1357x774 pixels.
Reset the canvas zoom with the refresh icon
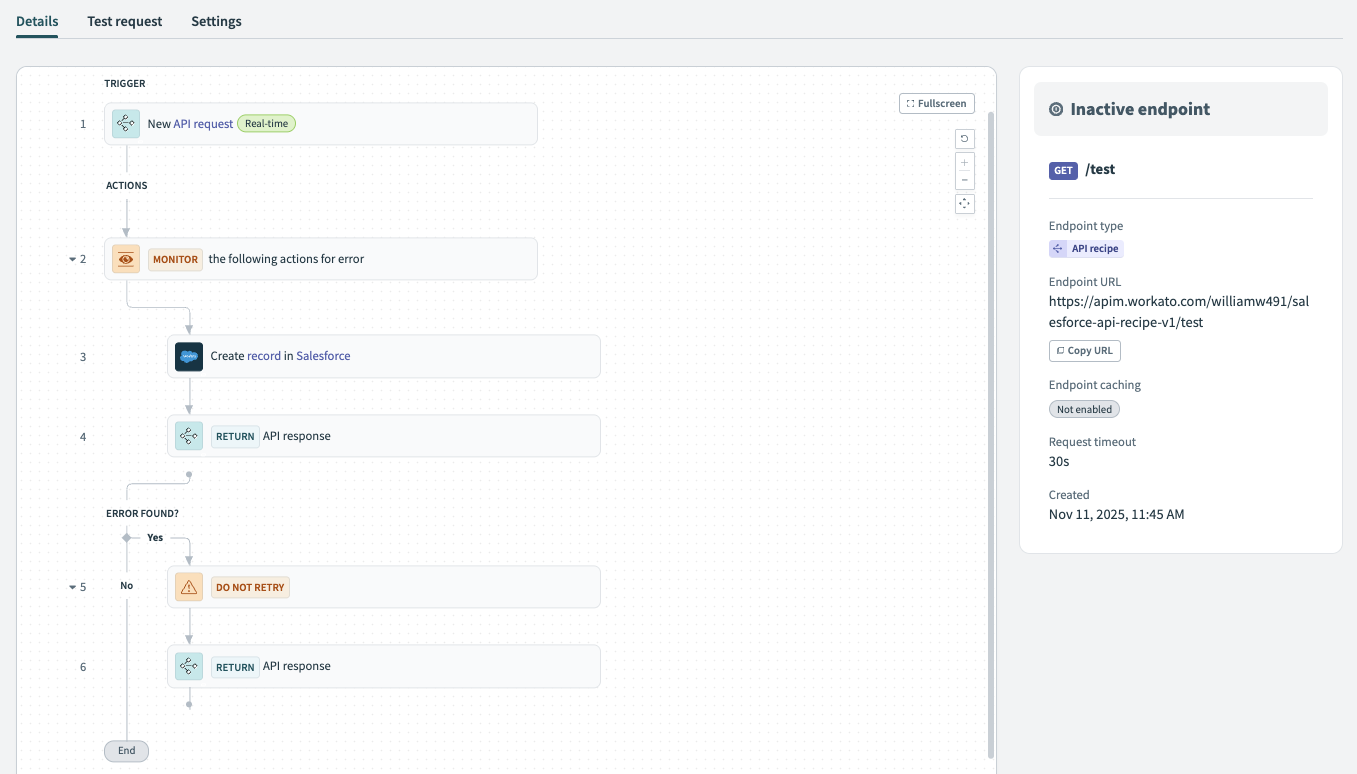coord(965,139)
